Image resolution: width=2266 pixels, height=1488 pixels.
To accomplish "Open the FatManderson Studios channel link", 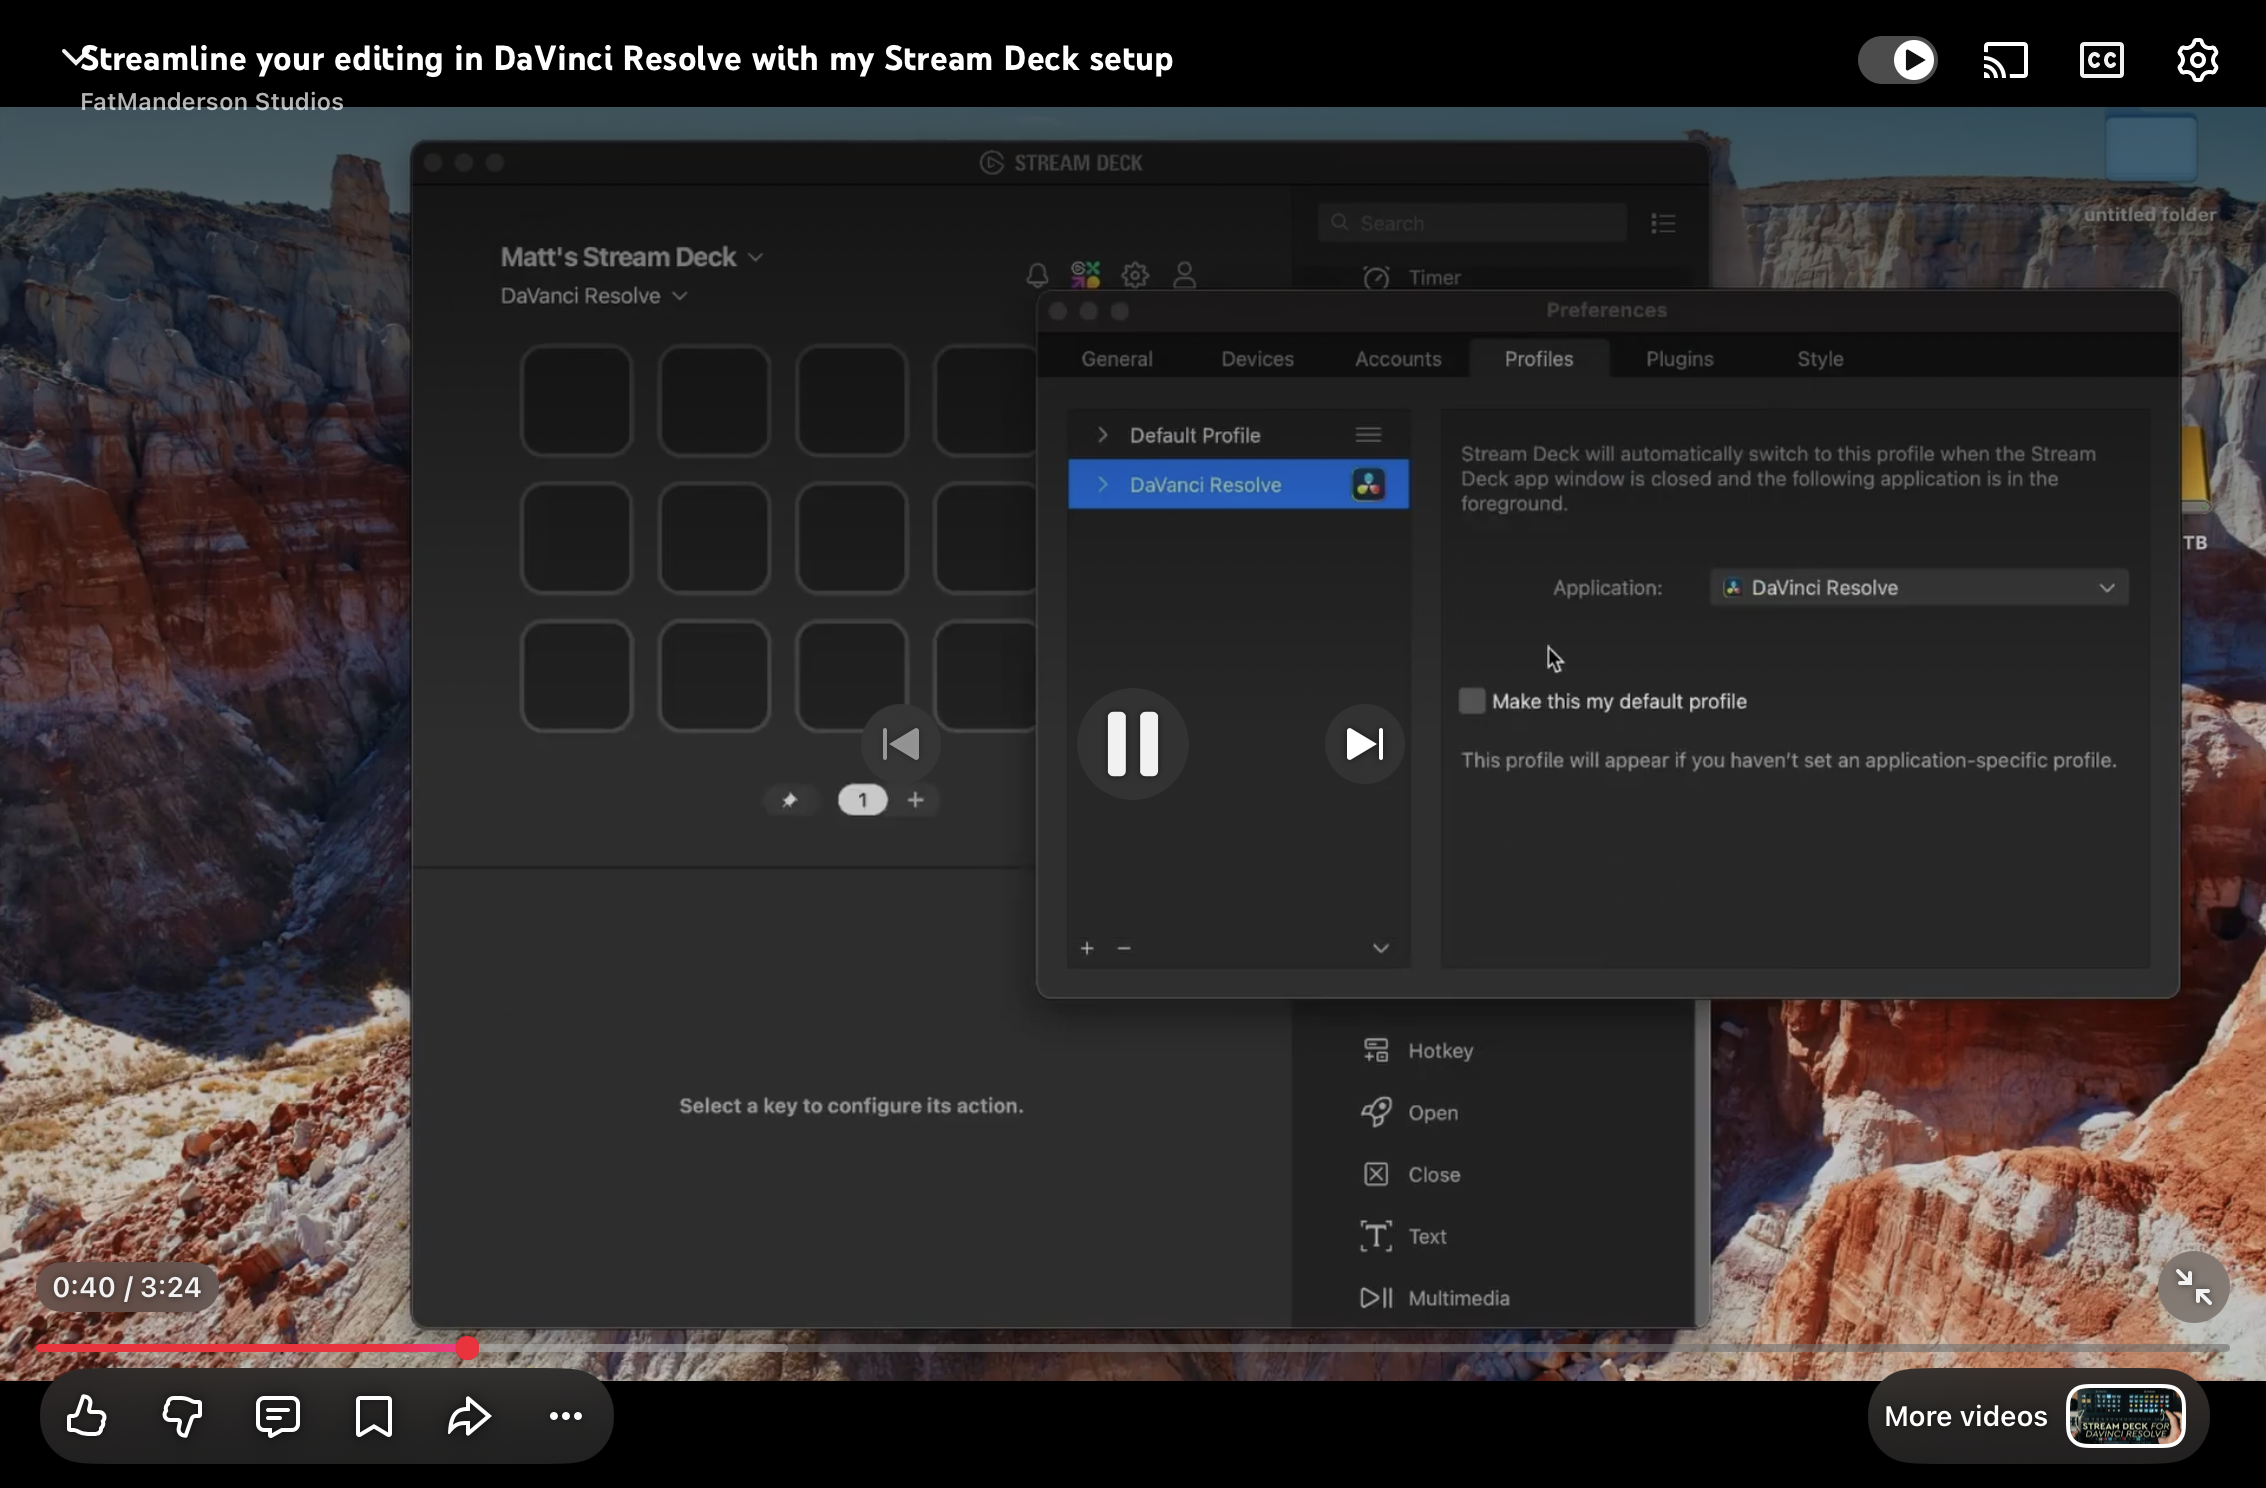I will click(212, 102).
